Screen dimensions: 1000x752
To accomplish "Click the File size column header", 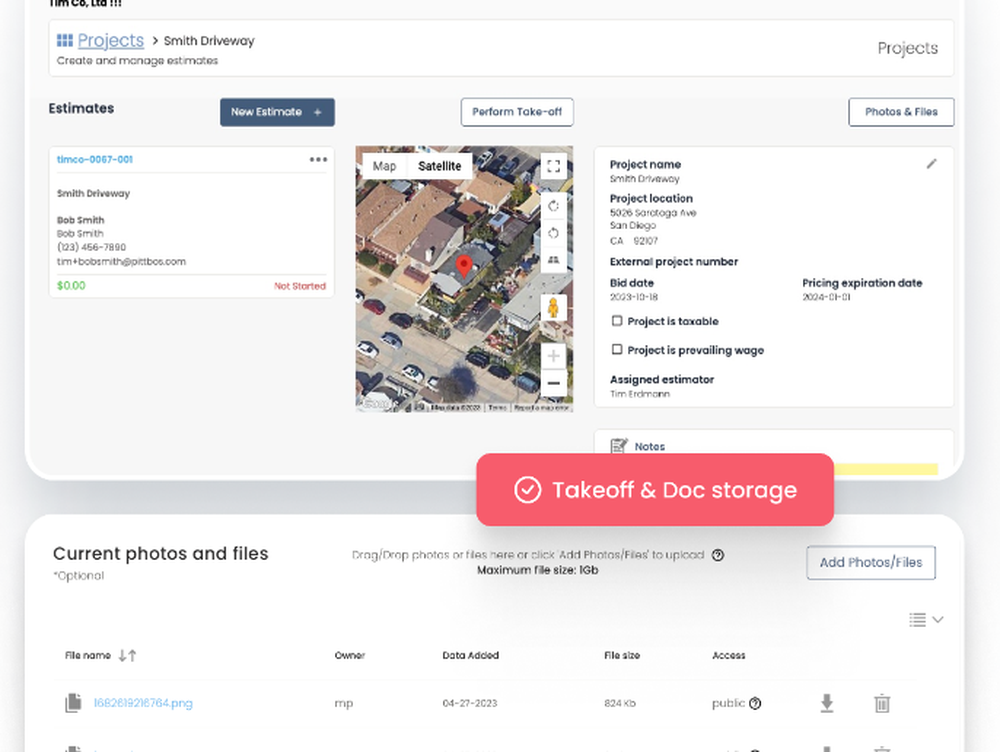I will (622, 655).
